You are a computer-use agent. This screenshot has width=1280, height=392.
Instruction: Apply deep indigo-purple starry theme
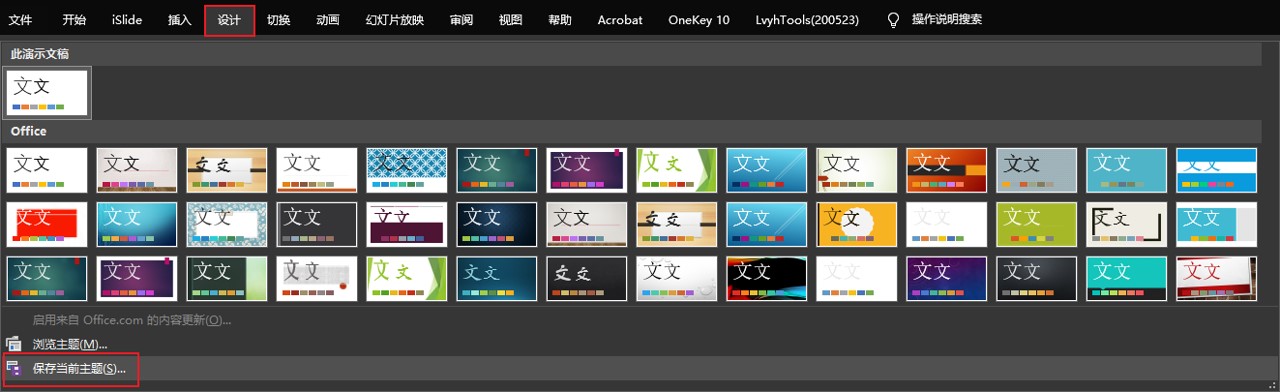(x=947, y=278)
